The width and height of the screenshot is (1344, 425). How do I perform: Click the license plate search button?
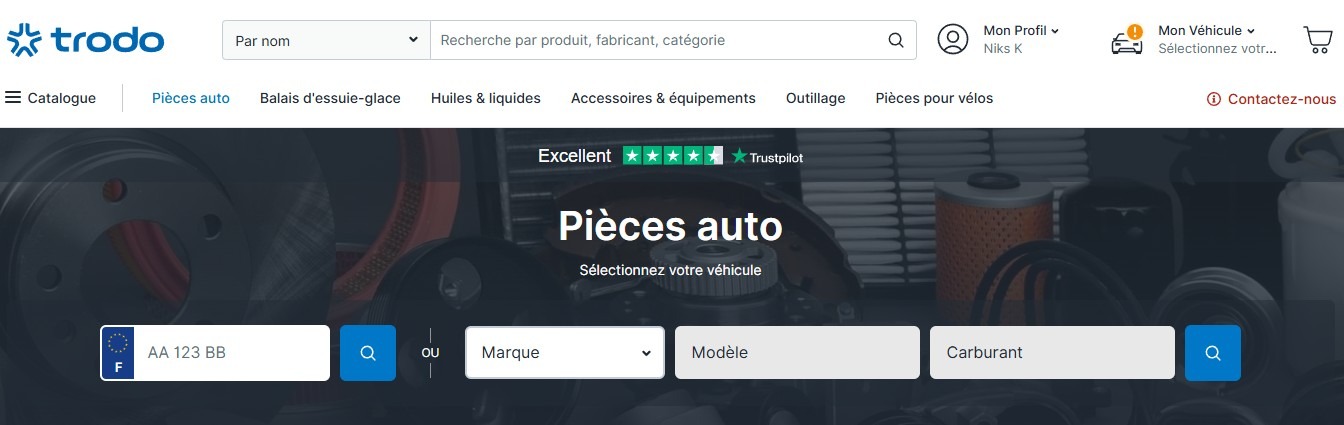[x=368, y=353]
